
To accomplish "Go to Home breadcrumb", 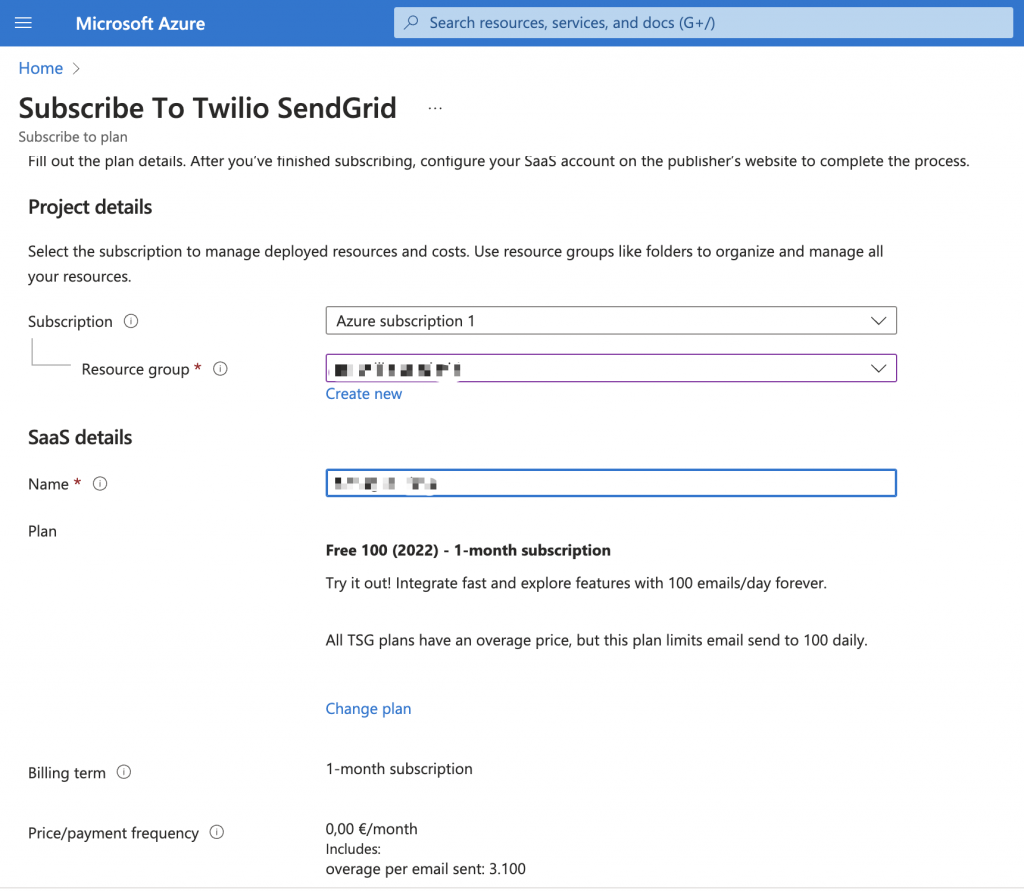I will coord(41,68).
